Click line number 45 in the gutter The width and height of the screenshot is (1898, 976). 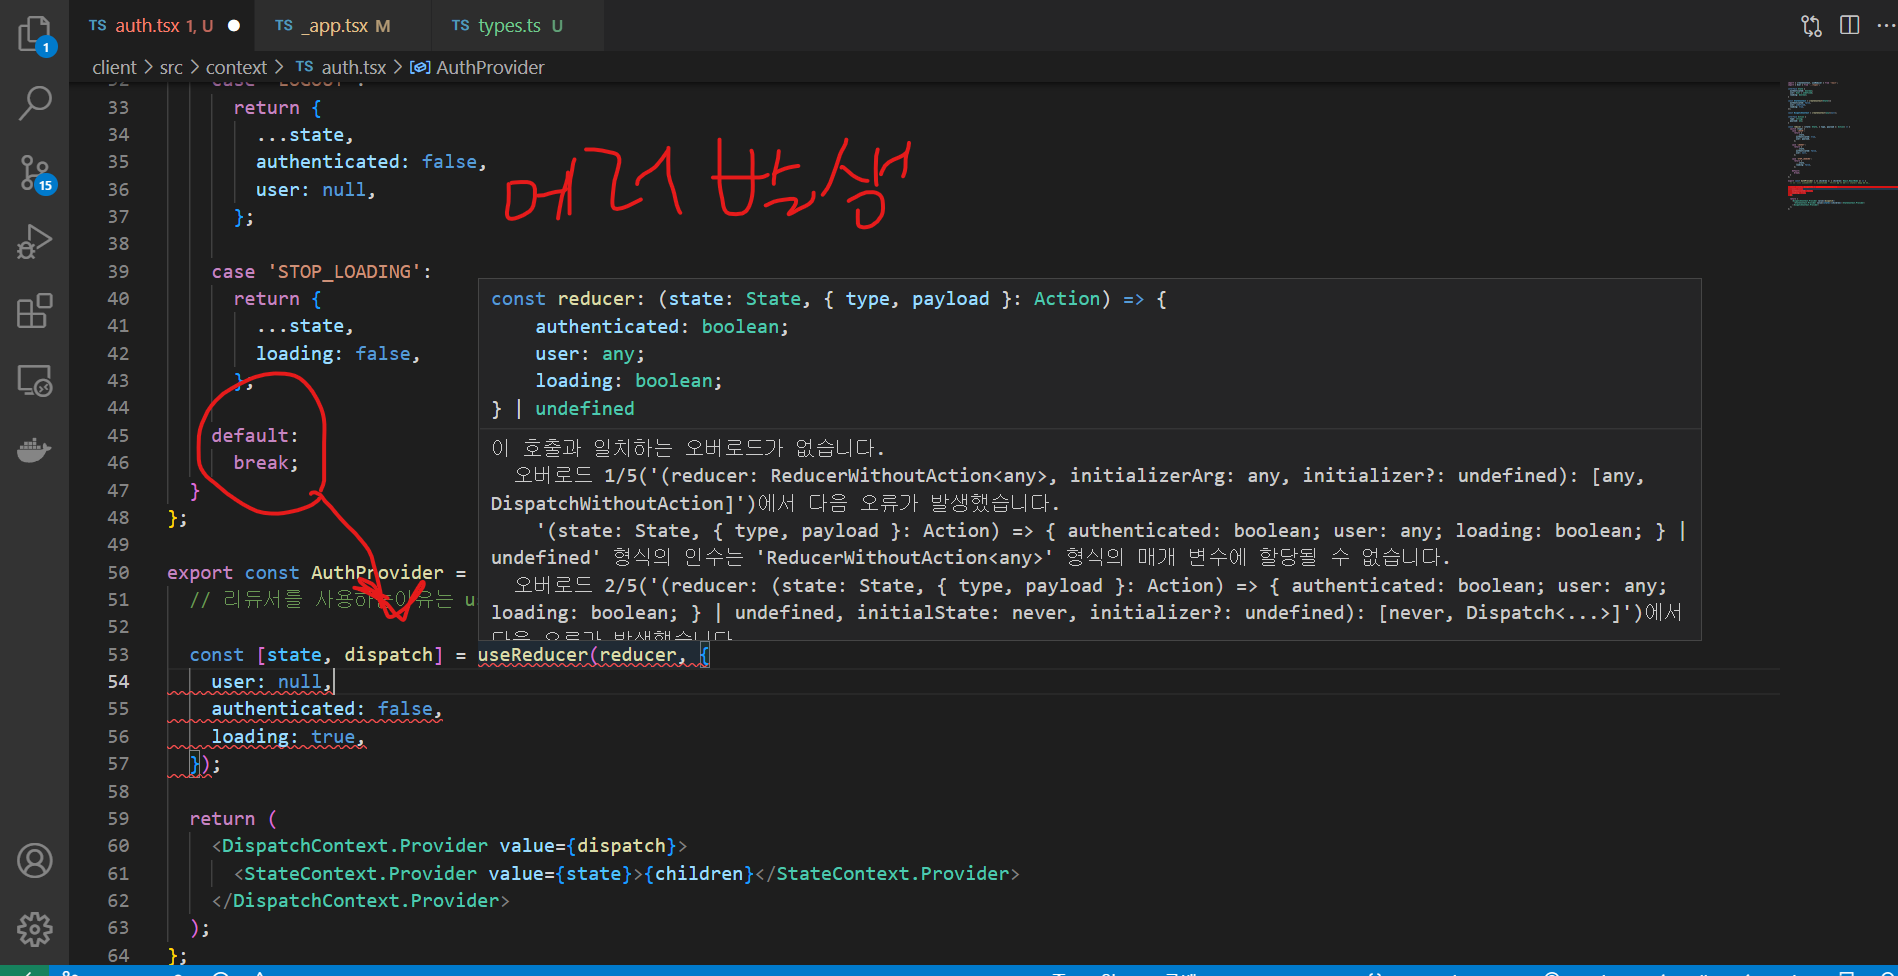pyautogui.click(x=118, y=435)
